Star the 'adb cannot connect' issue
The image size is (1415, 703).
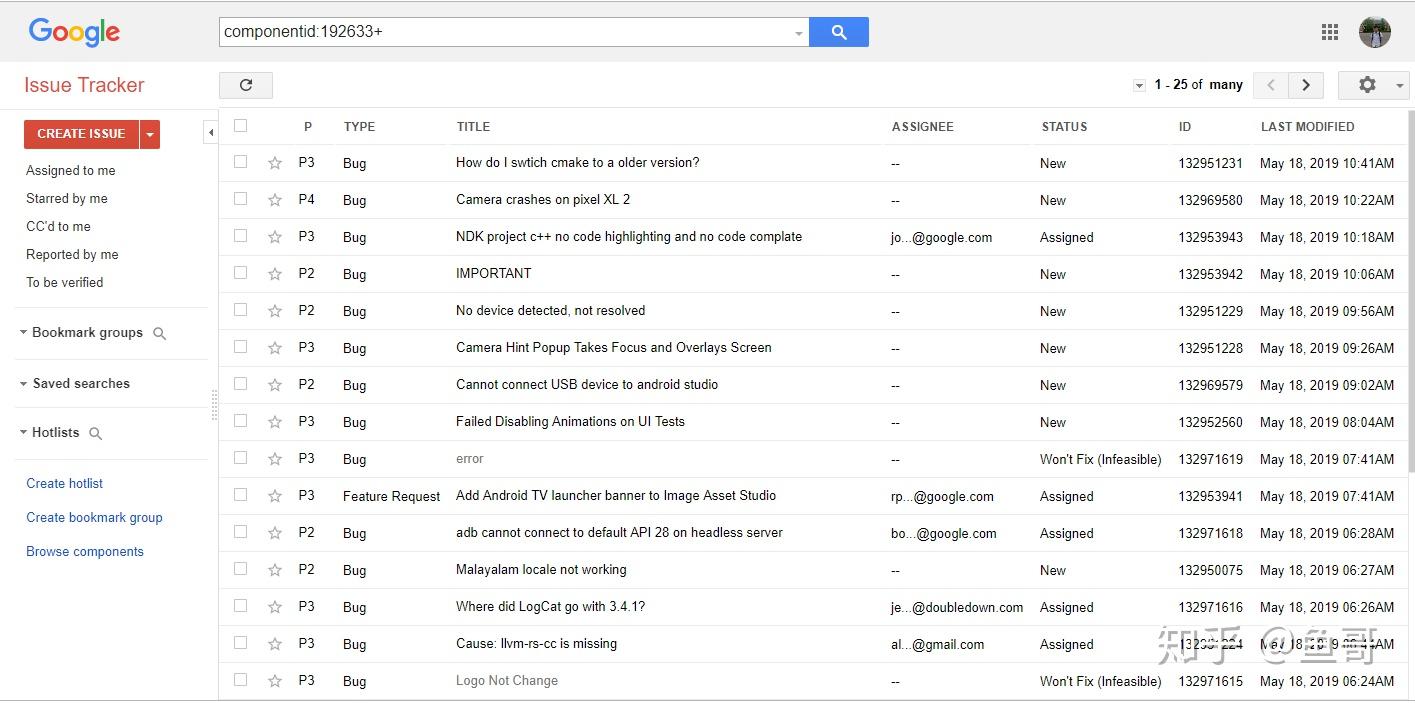[275, 533]
